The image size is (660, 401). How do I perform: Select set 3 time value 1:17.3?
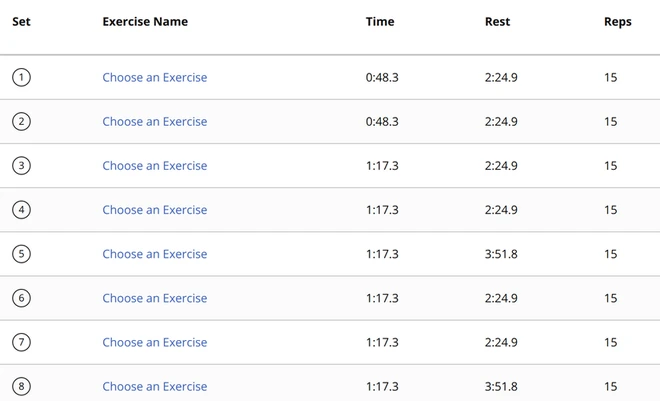pos(382,166)
